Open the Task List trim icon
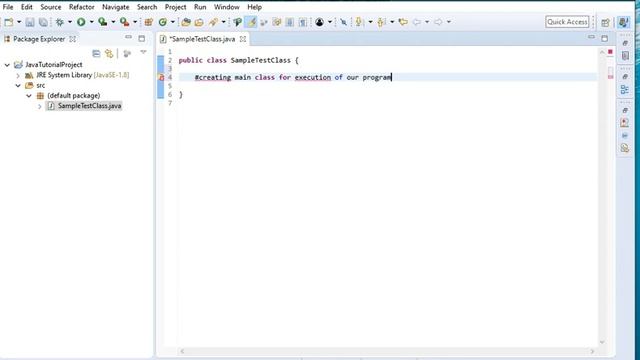 pos(625,56)
